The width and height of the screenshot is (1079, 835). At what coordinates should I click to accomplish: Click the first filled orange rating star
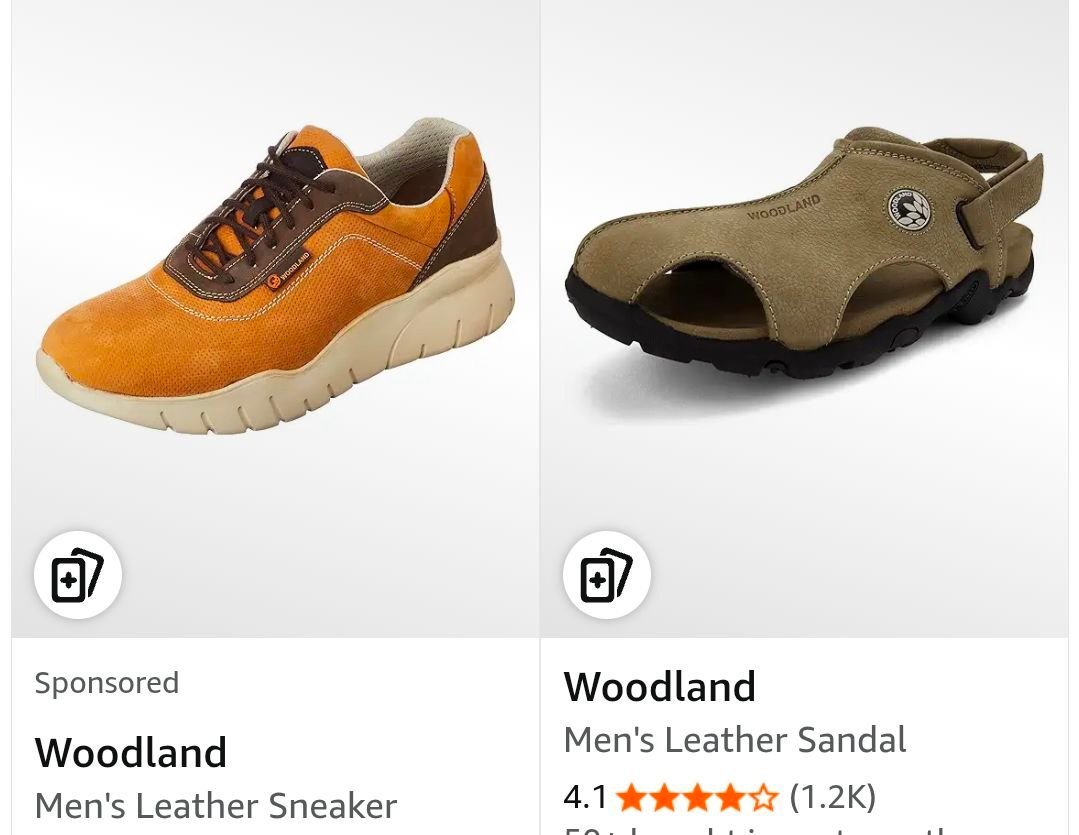(630, 798)
